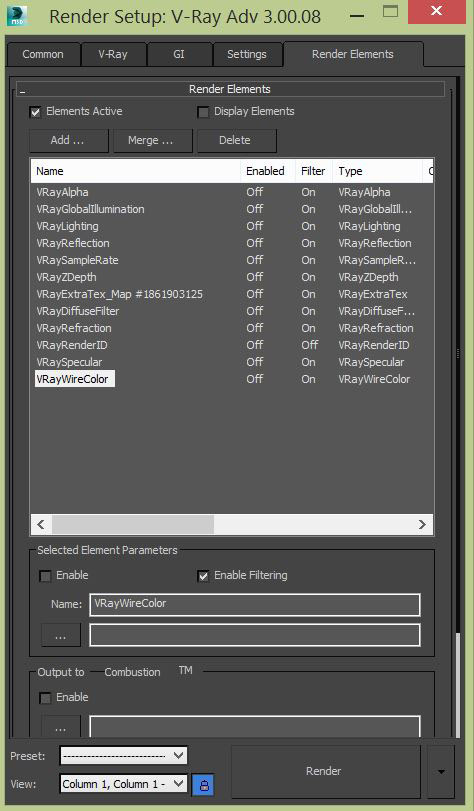Click the right arrow of horizontal scrollbar
Image resolution: width=474 pixels, height=811 pixels.
(422, 524)
